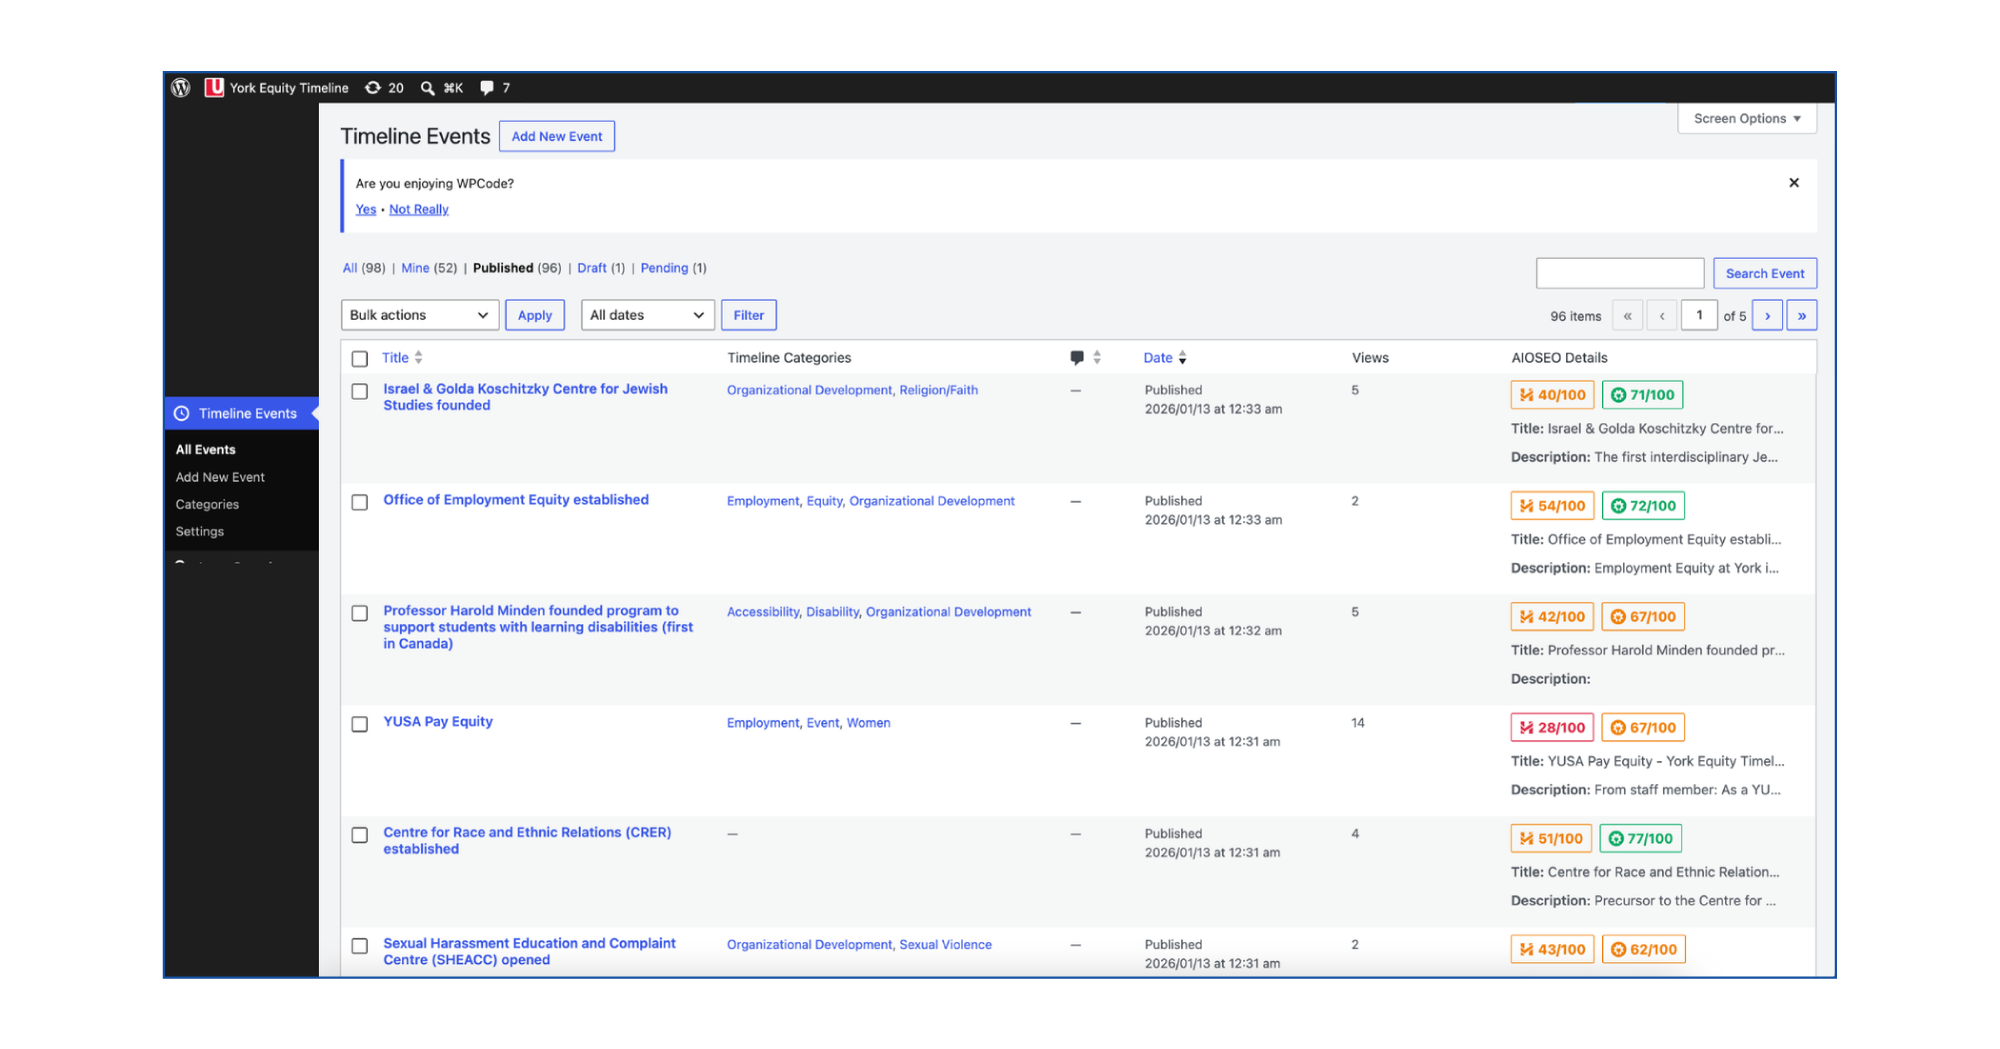
Task: Click the WordPress logo icon
Action: point(181,88)
